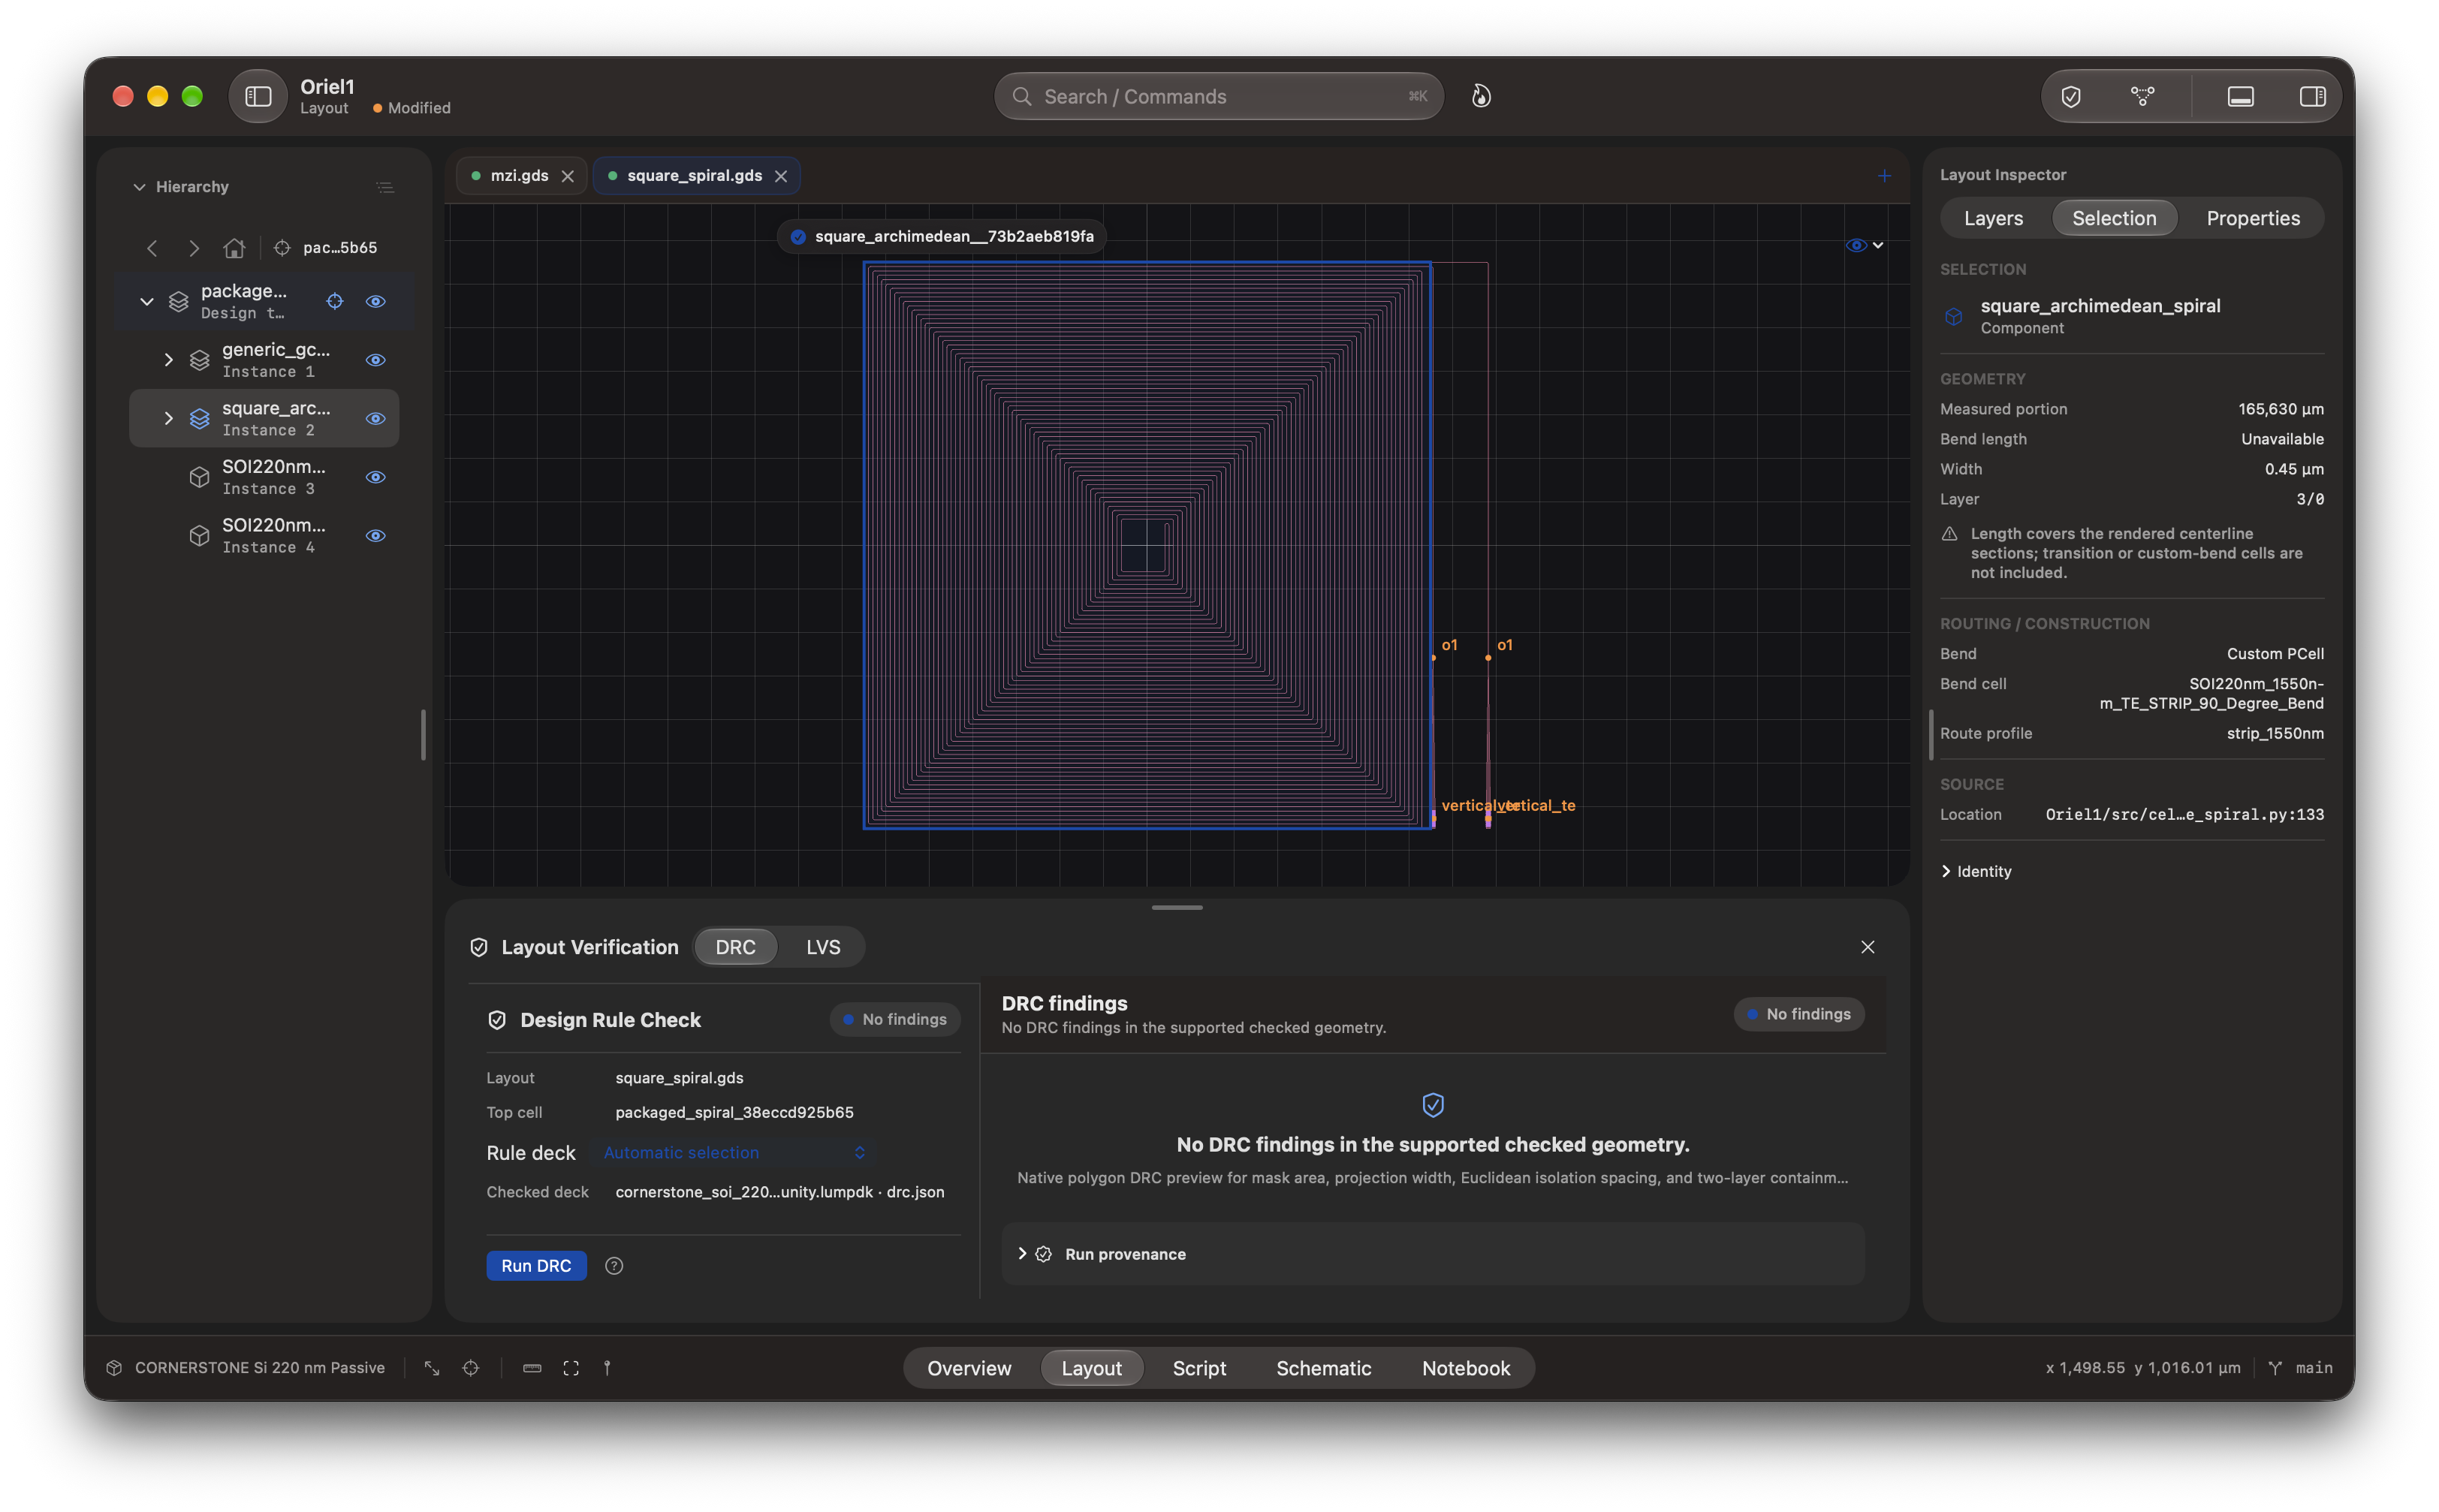This screenshot has height=1512, width=2439.
Task: Expand the square_arc Instance 2 node
Action: (x=168, y=418)
